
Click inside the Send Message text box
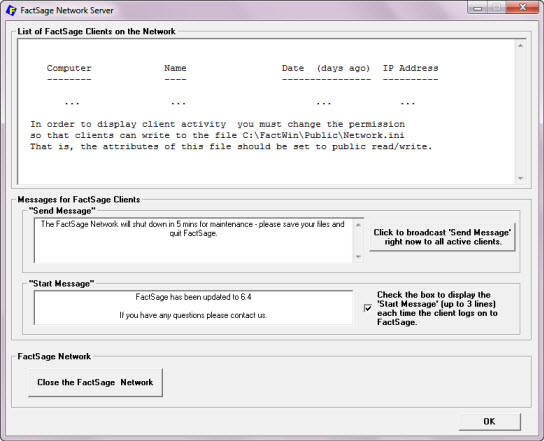coord(194,240)
